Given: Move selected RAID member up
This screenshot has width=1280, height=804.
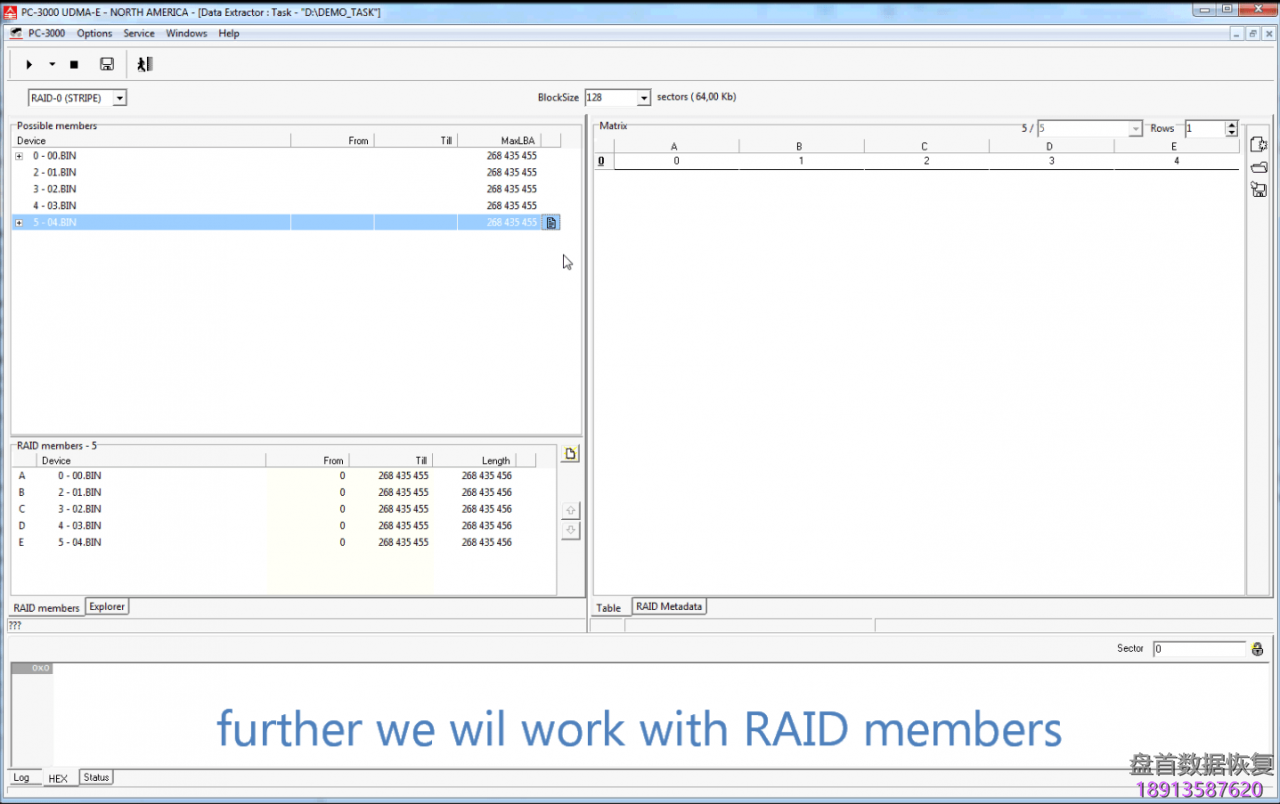Looking at the screenshot, I should (x=570, y=510).
